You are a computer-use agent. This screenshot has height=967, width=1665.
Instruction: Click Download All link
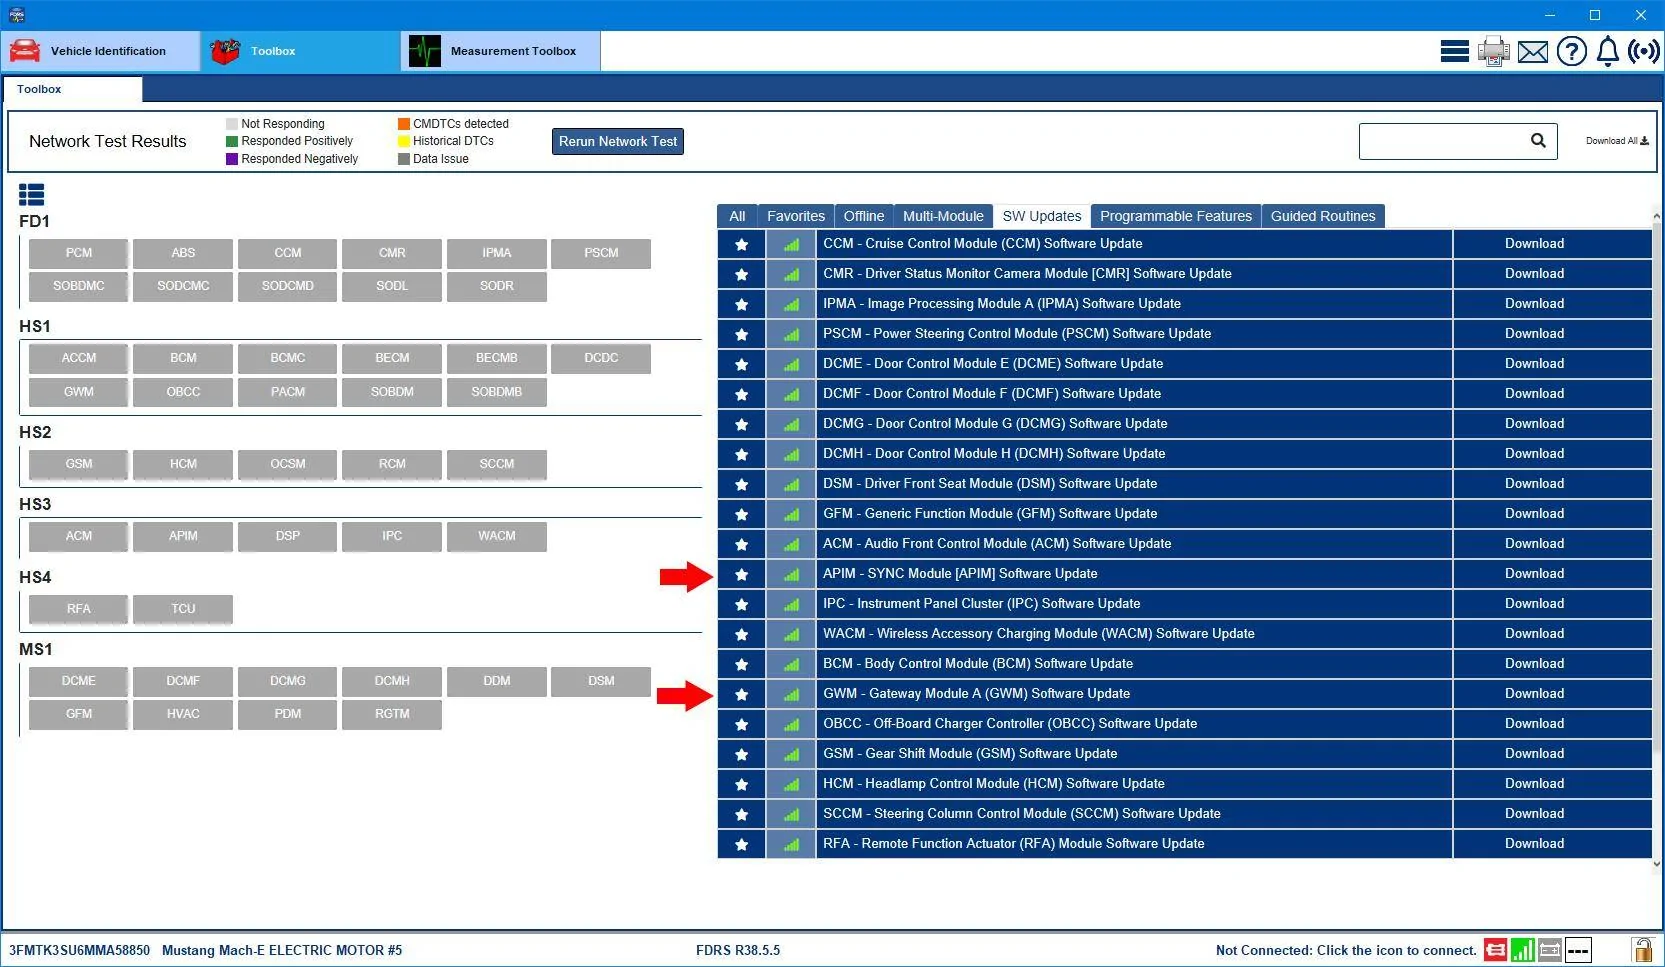[x=1616, y=141]
